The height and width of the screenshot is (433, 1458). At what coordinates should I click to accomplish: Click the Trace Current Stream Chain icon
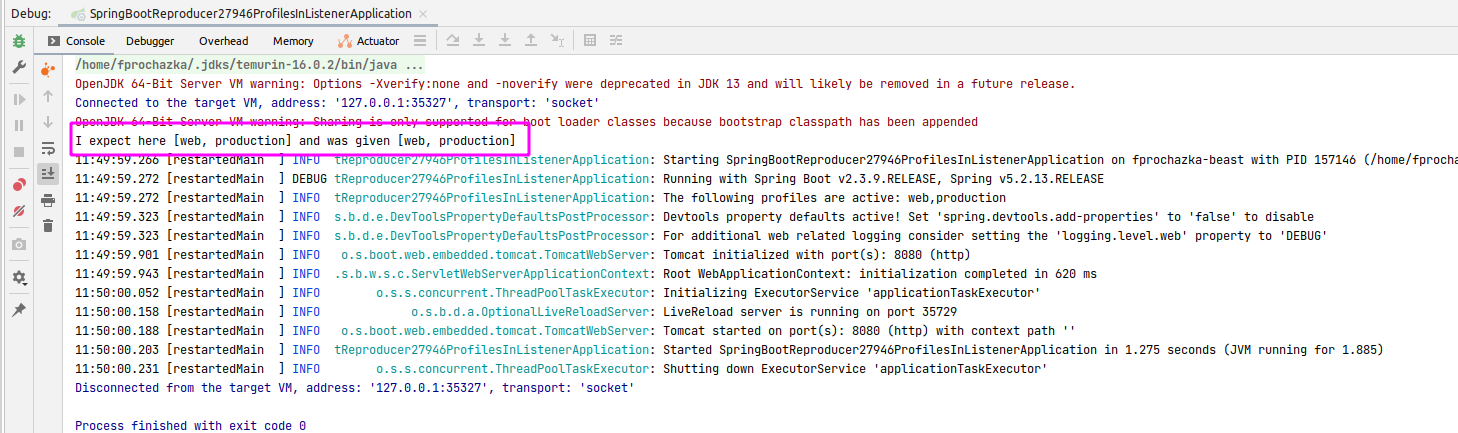coord(616,41)
